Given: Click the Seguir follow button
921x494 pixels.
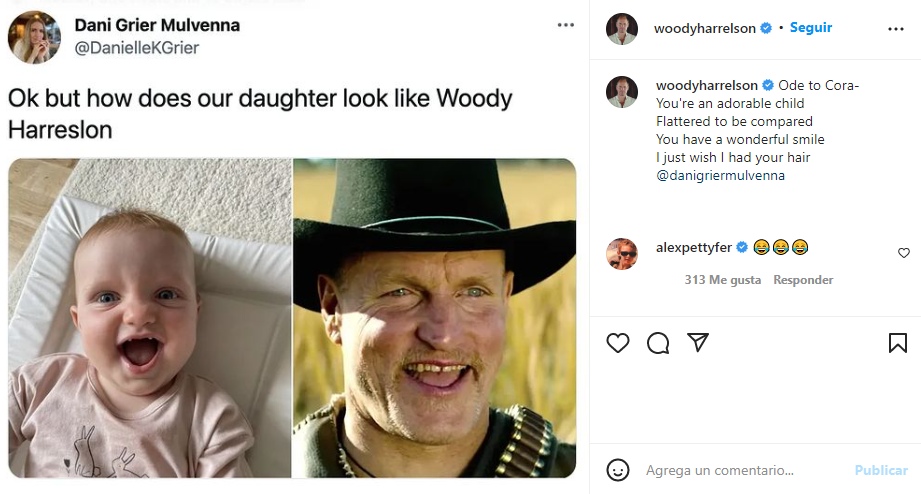Looking at the screenshot, I should (x=811, y=28).
